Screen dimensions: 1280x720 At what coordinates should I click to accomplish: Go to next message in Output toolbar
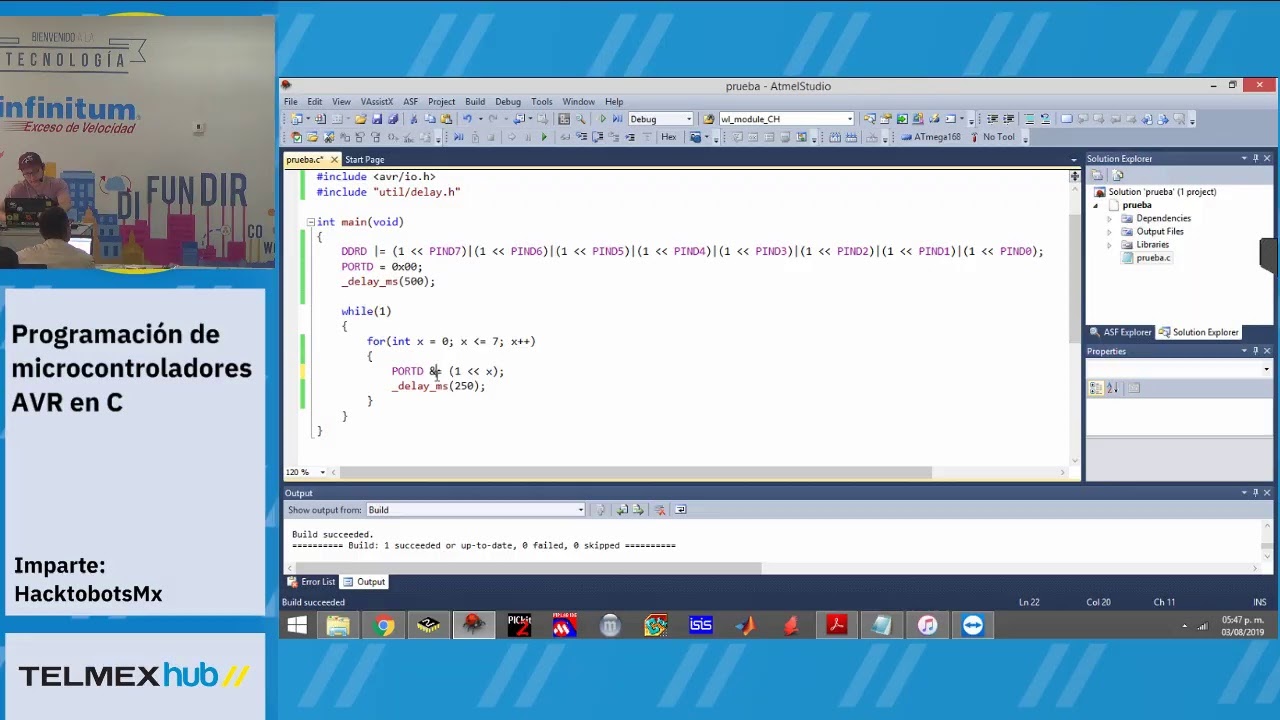pyautogui.click(x=638, y=510)
